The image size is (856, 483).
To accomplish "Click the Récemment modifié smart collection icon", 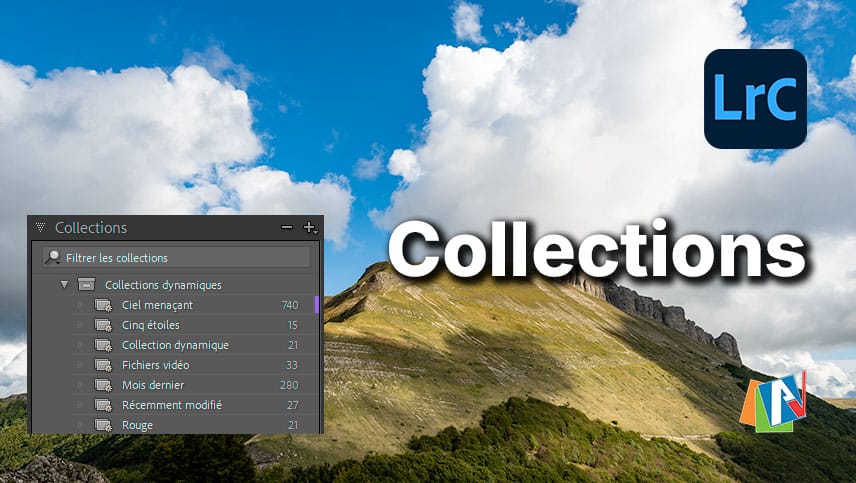I will (x=103, y=406).
